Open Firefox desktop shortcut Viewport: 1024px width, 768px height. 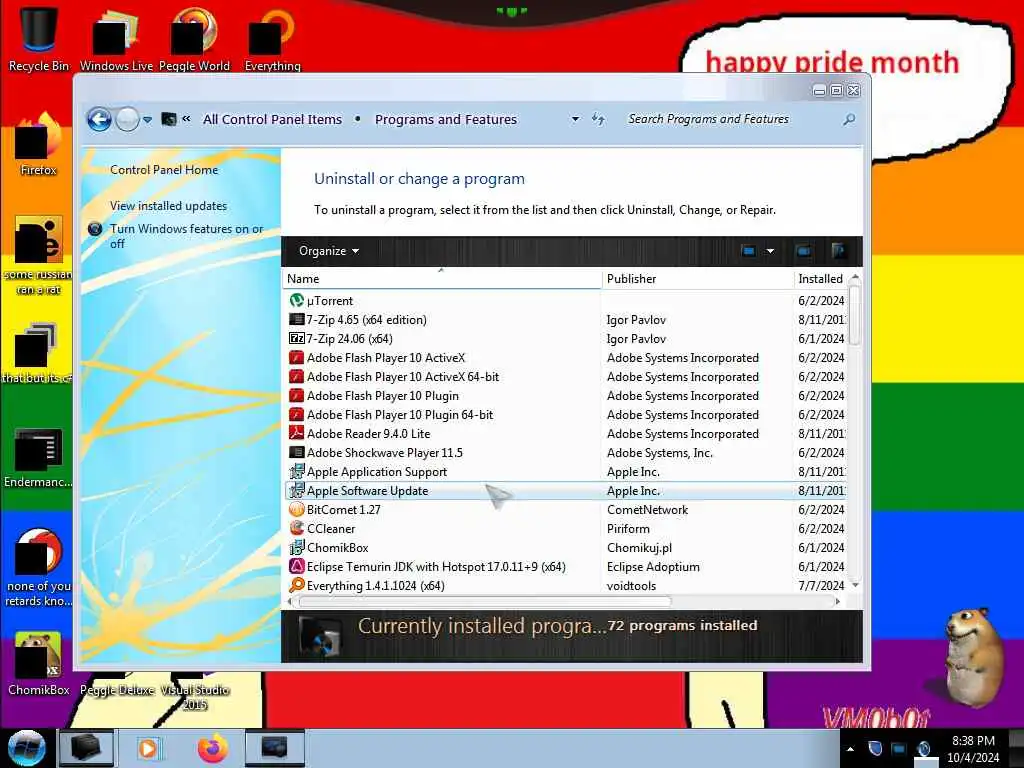coord(39,145)
